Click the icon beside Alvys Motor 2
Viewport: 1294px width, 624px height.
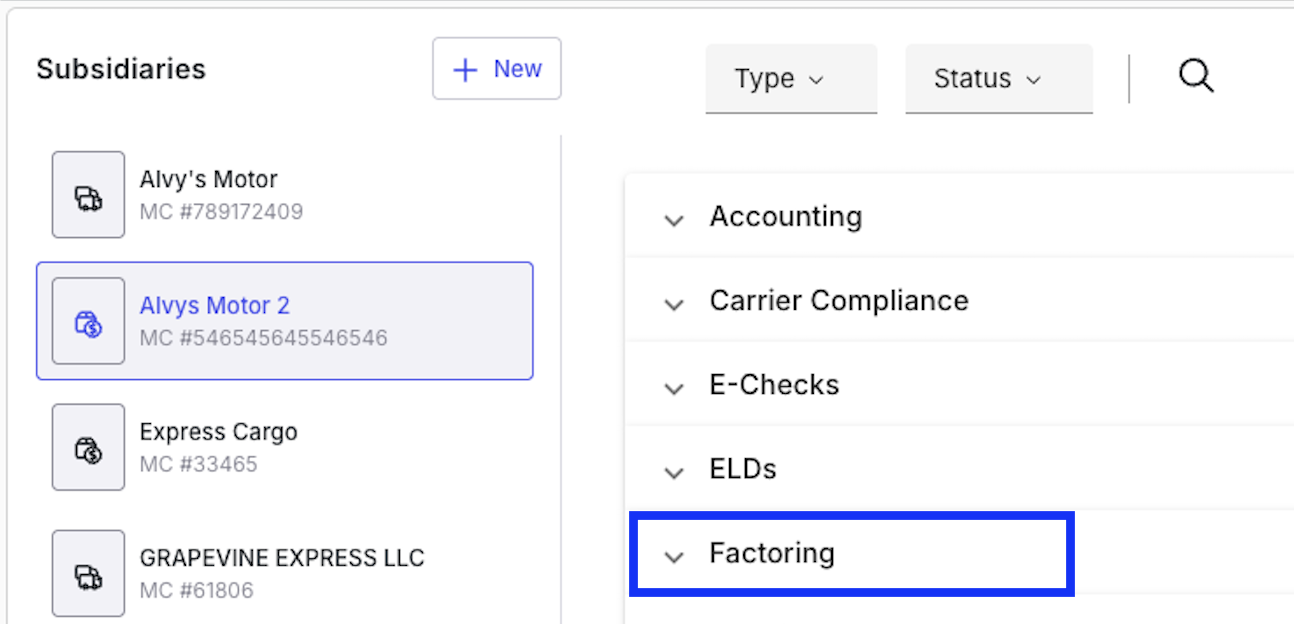click(89, 321)
